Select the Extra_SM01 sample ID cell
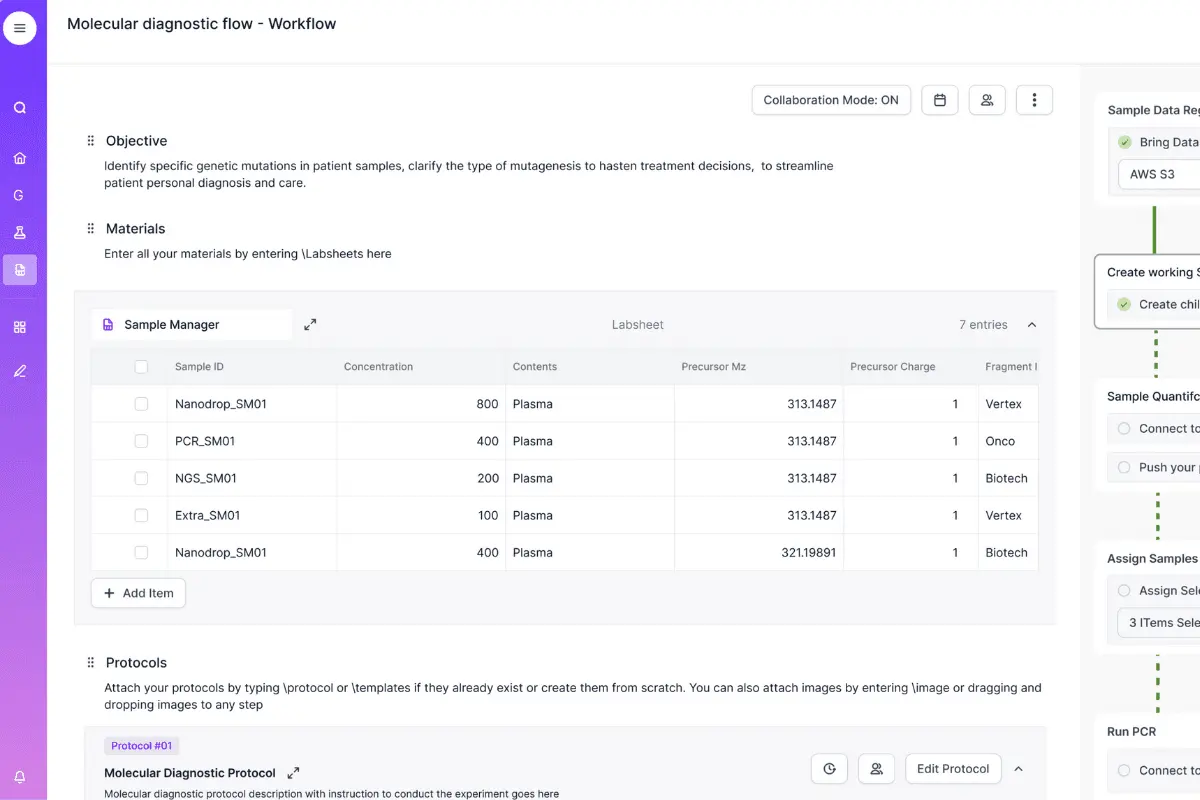This screenshot has width=1200, height=800. click(x=252, y=515)
